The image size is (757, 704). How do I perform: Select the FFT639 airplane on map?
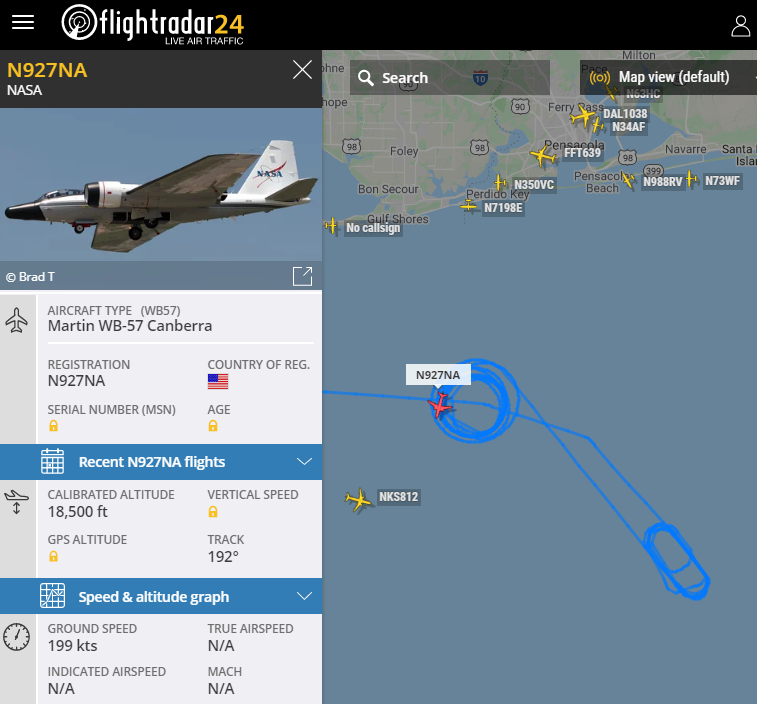[x=543, y=155]
